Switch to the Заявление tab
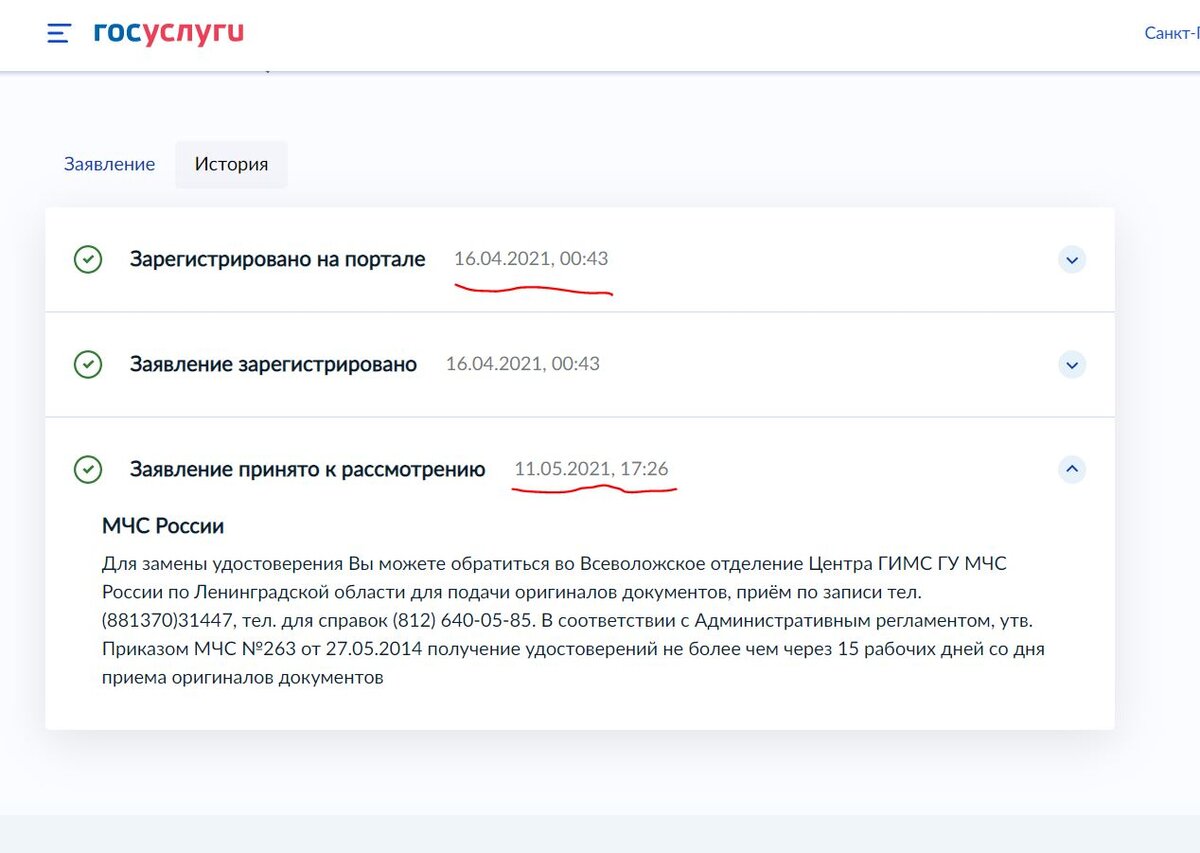 click(x=110, y=164)
